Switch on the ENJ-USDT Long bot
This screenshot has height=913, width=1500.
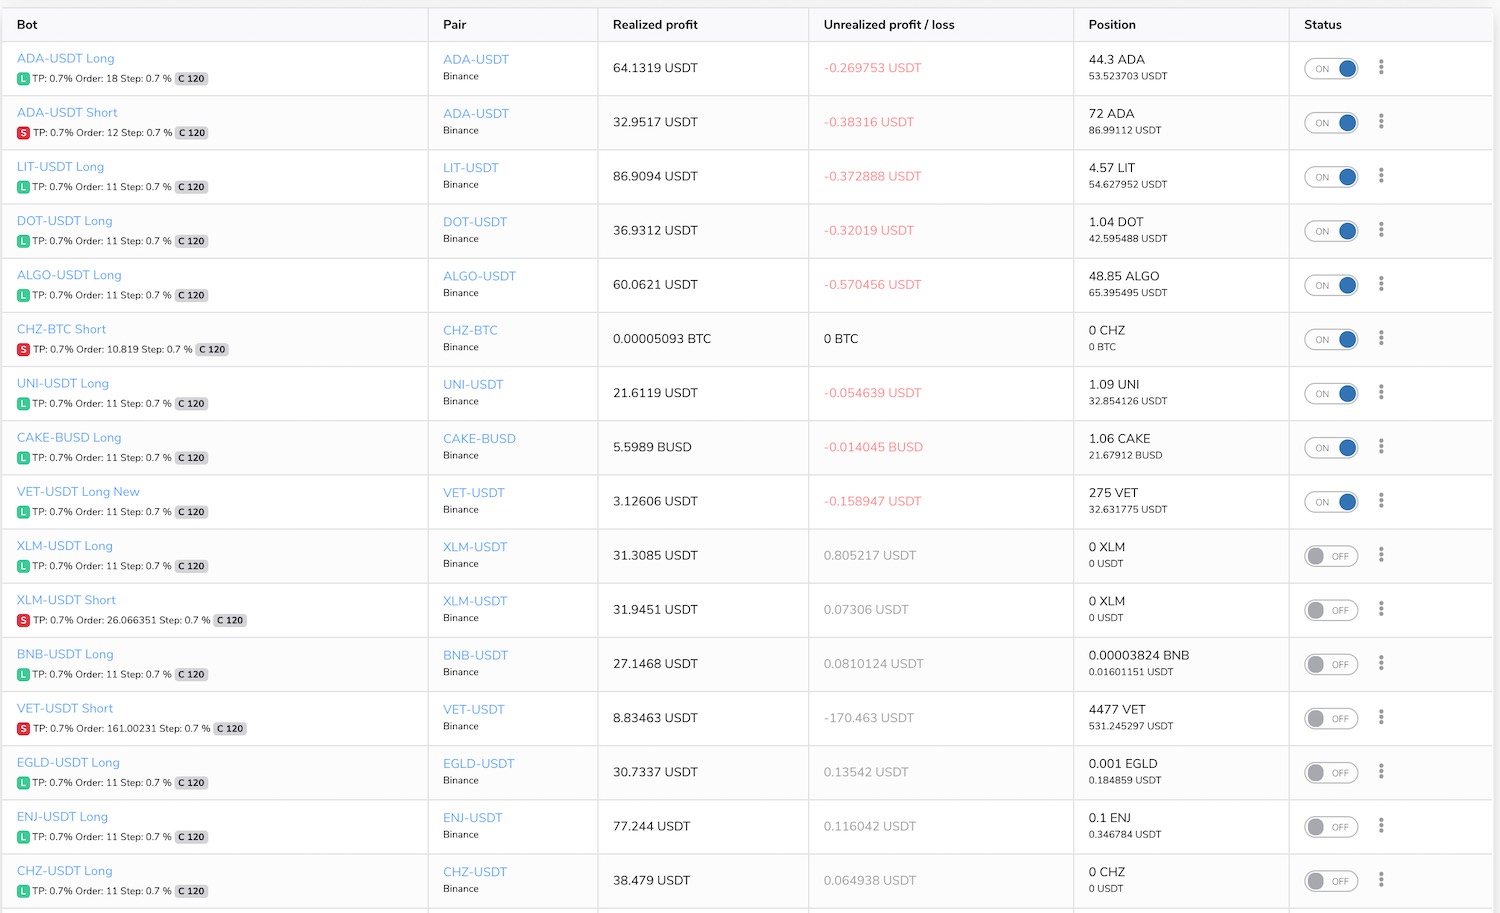coord(1331,827)
